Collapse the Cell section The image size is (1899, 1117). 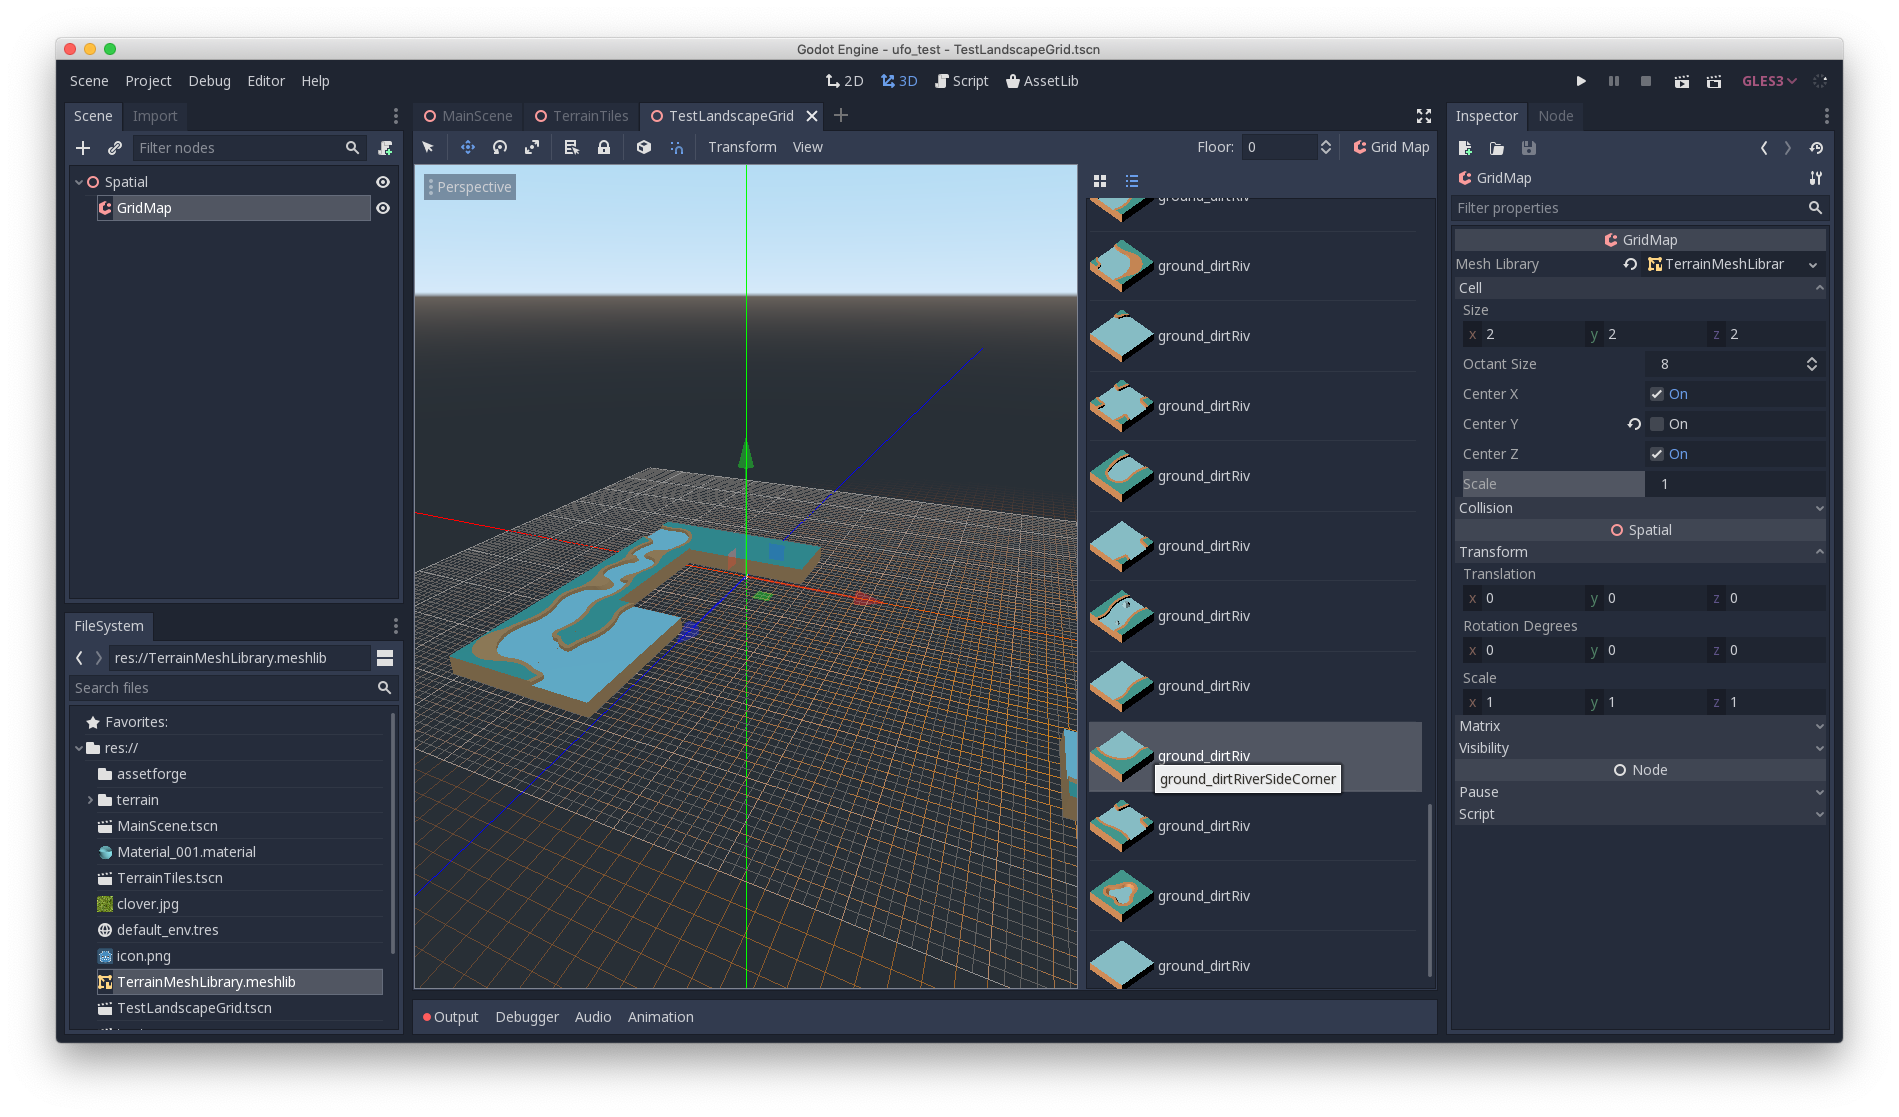[x=1640, y=288]
